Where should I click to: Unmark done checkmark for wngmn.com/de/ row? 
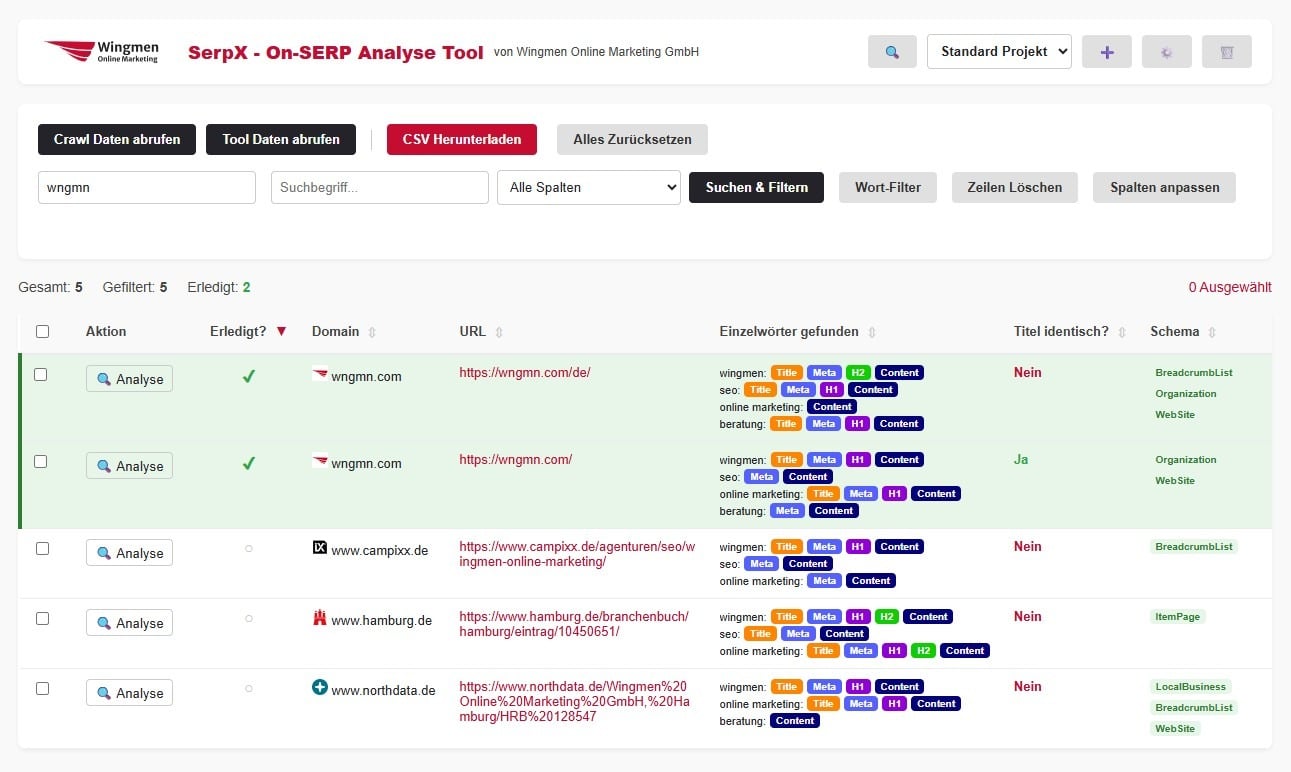249,377
